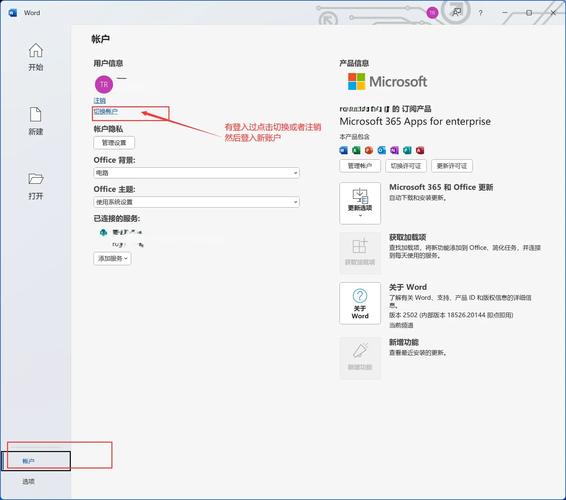The width and height of the screenshot is (566, 500).
Task: Click the 管理帐户 button
Action: (360, 166)
